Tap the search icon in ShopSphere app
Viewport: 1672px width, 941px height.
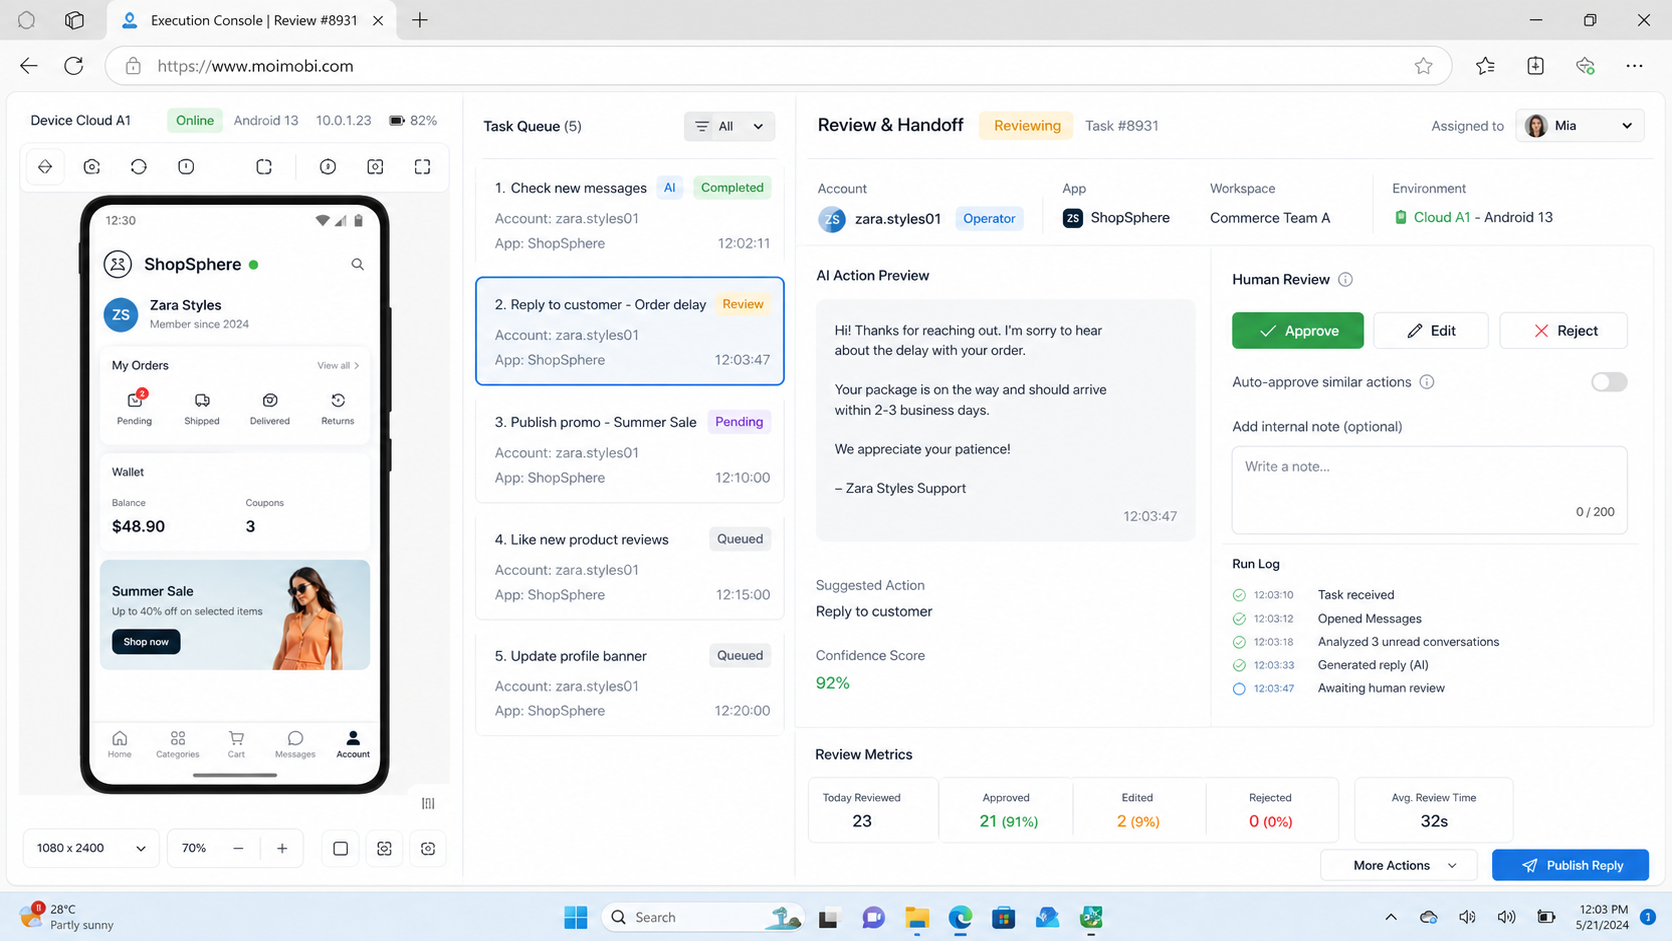(357, 264)
